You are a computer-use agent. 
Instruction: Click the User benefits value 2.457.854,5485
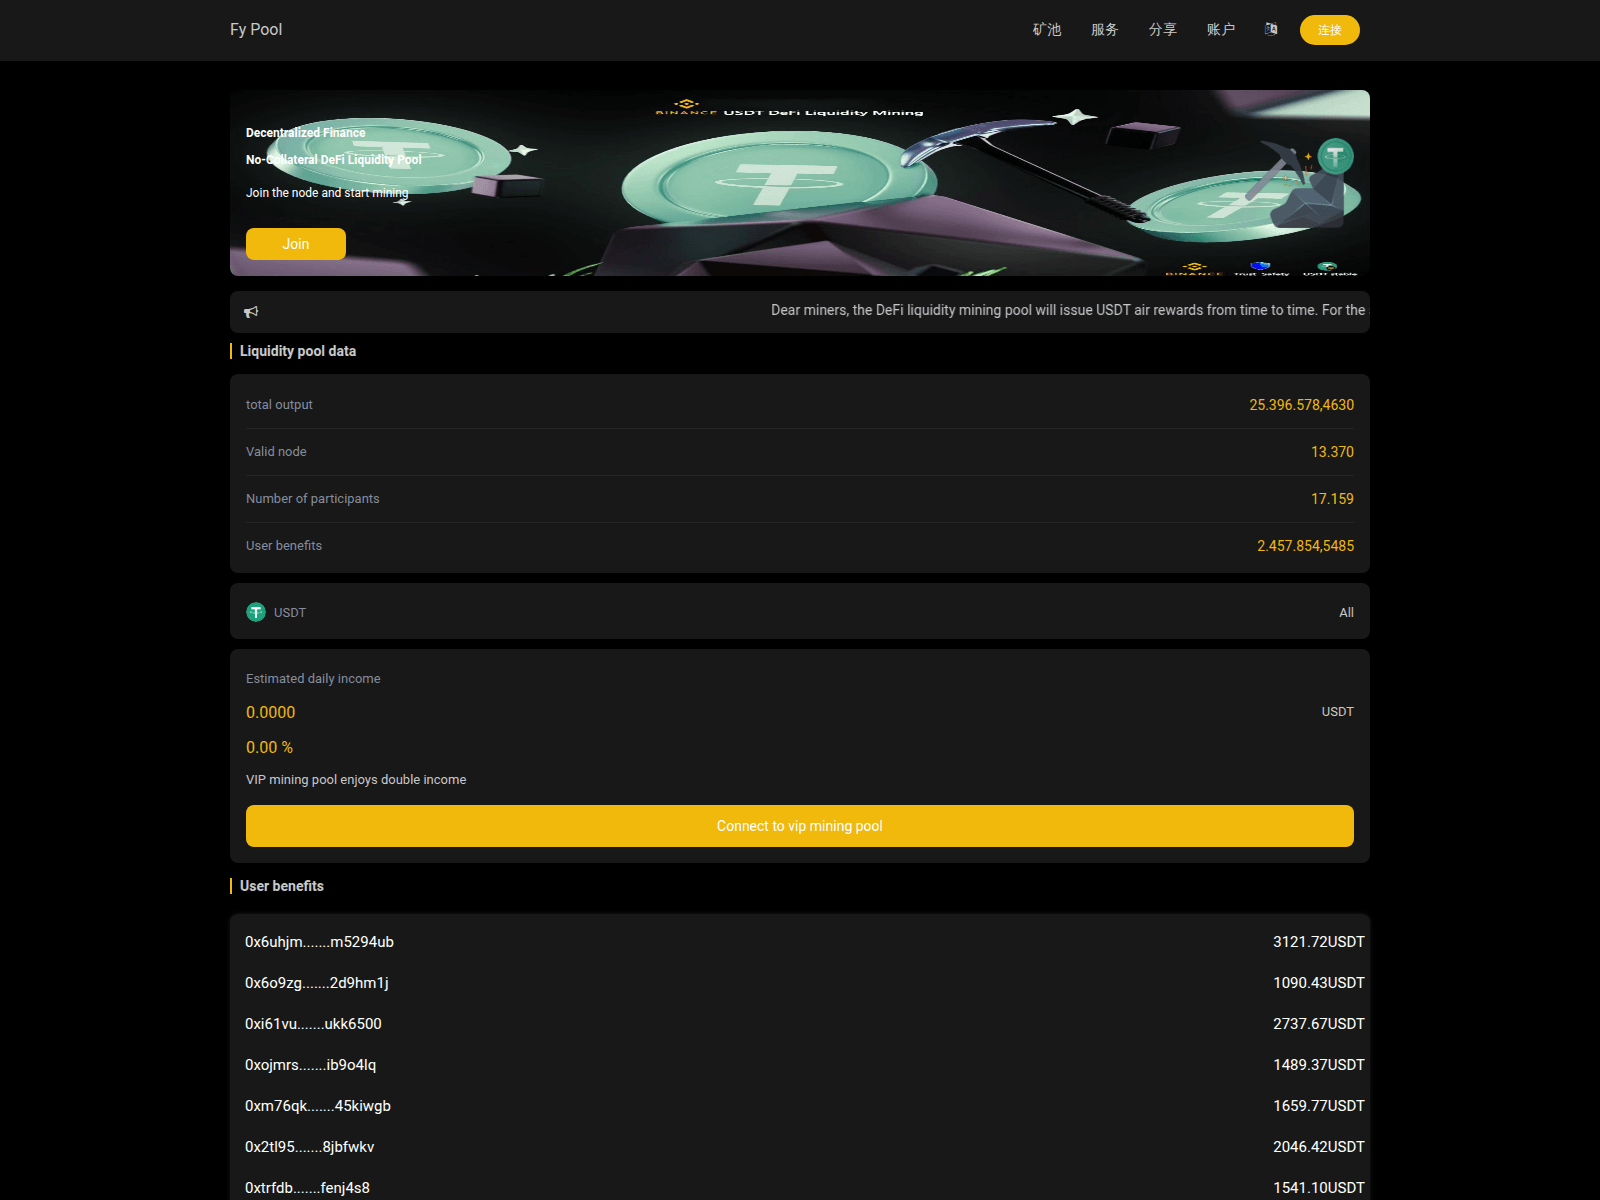pyautogui.click(x=1305, y=546)
